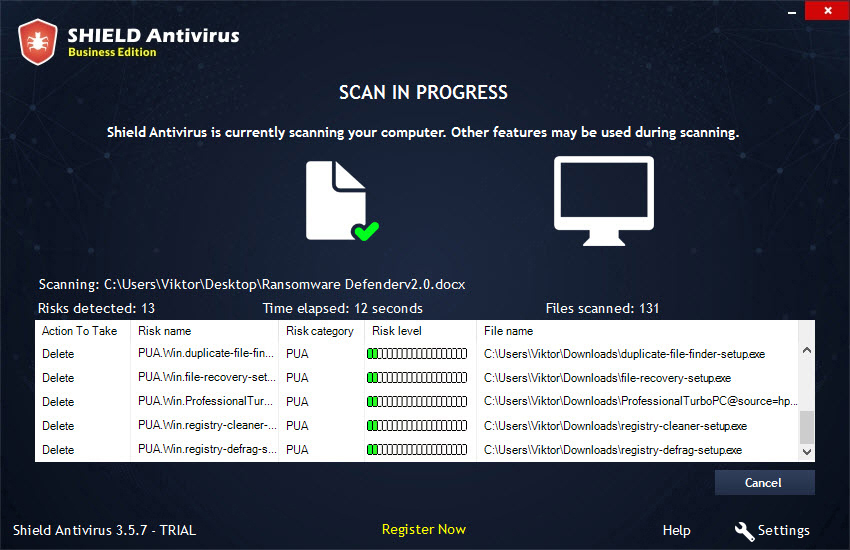Click risk level bar for duplicate-file-finder
Image resolution: width=850 pixels, height=550 pixels.
click(x=417, y=354)
